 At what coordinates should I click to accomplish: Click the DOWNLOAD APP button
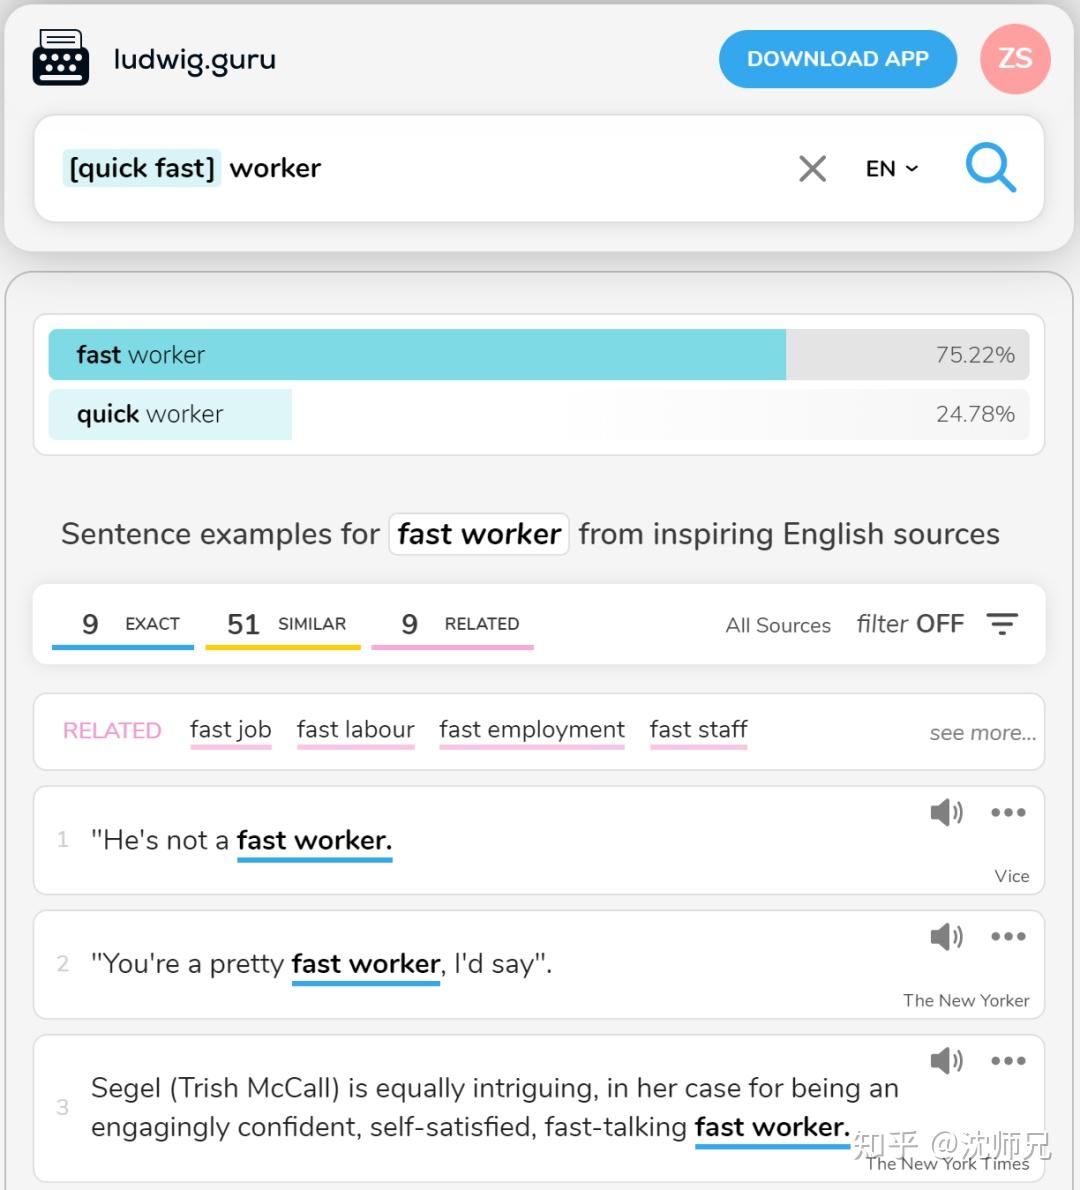pyautogui.click(x=837, y=59)
